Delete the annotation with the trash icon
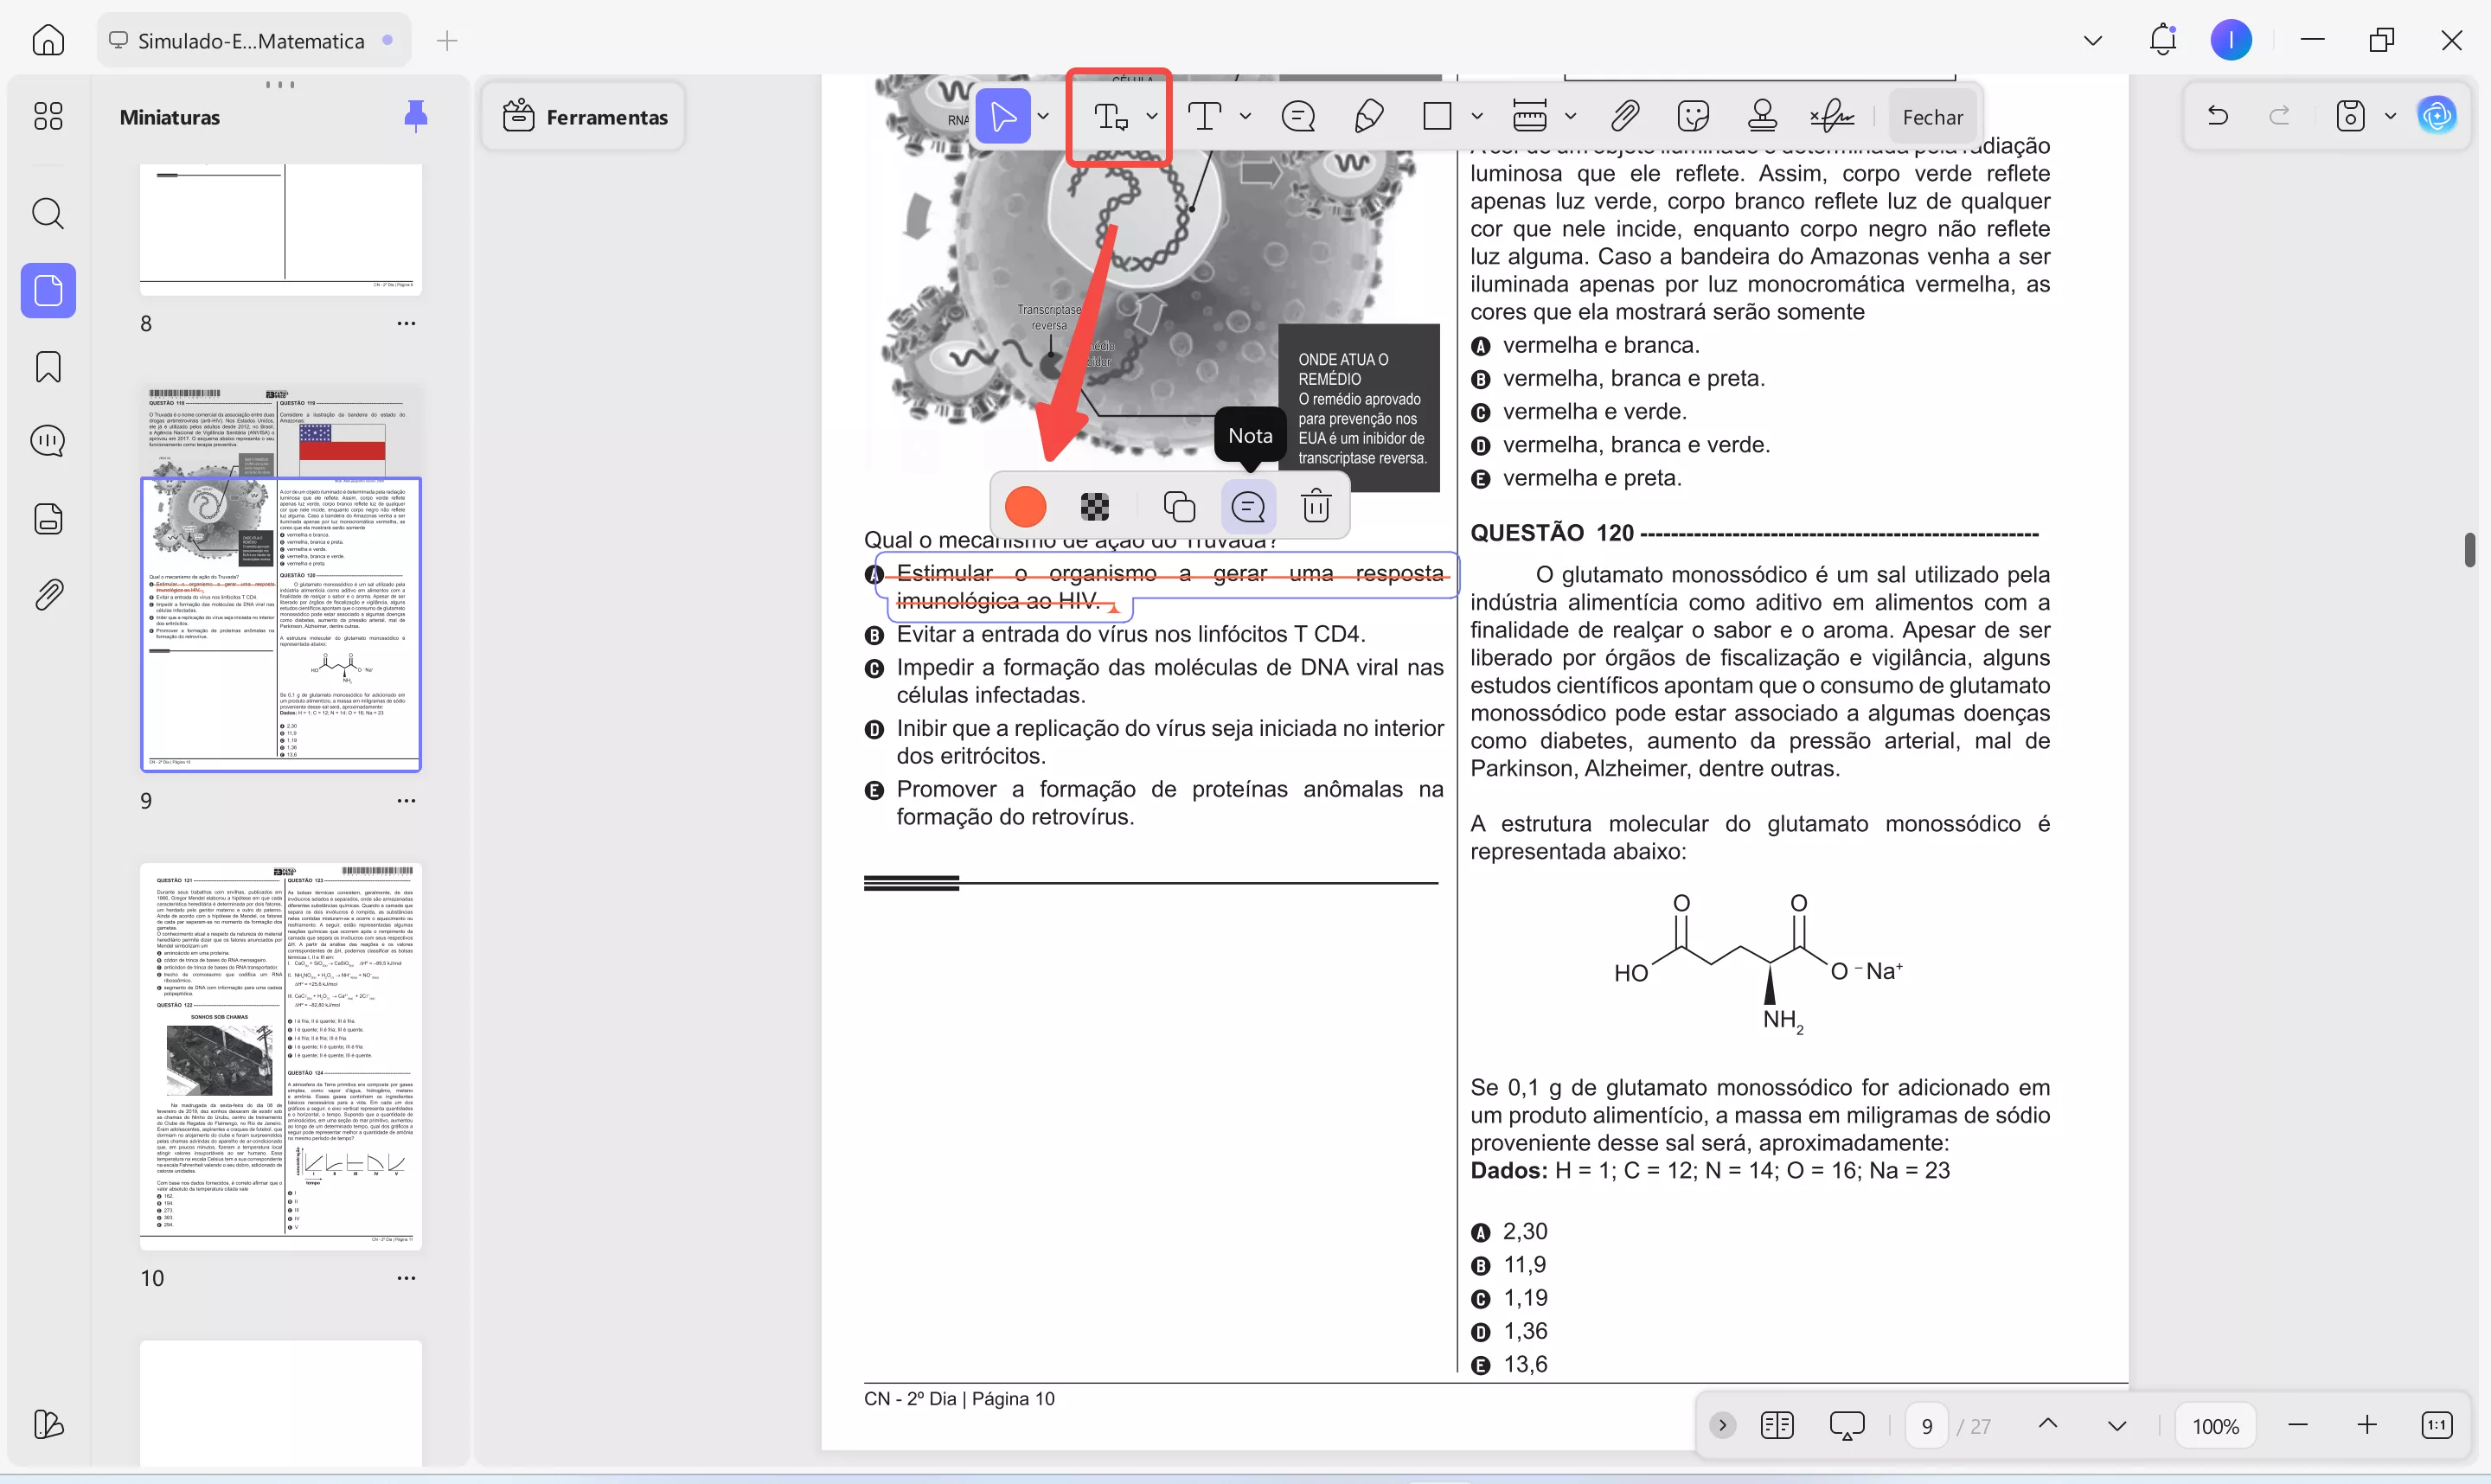The height and width of the screenshot is (1484, 2491). coord(1316,507)
